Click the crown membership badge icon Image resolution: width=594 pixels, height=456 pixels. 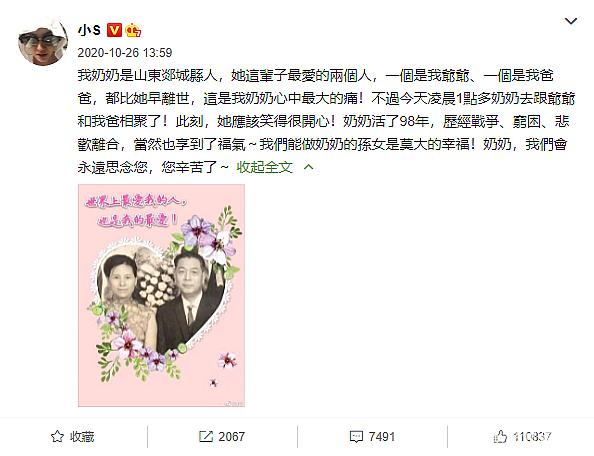click(133, 30)
